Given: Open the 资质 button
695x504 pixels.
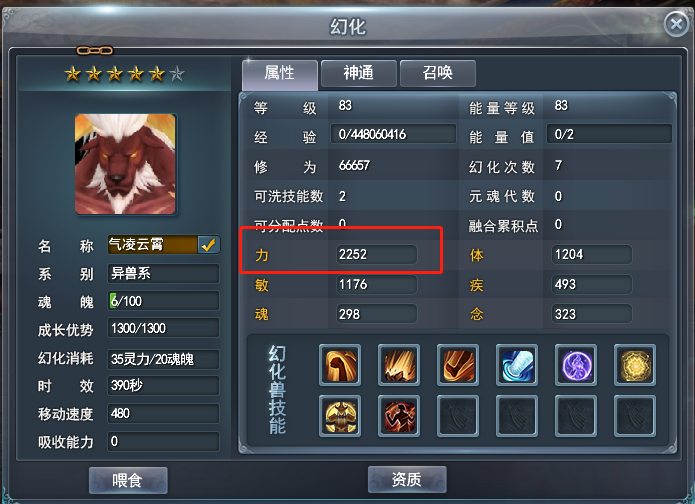Looking at the screenshot, I should pyautogui.click(x=407, y=479).
